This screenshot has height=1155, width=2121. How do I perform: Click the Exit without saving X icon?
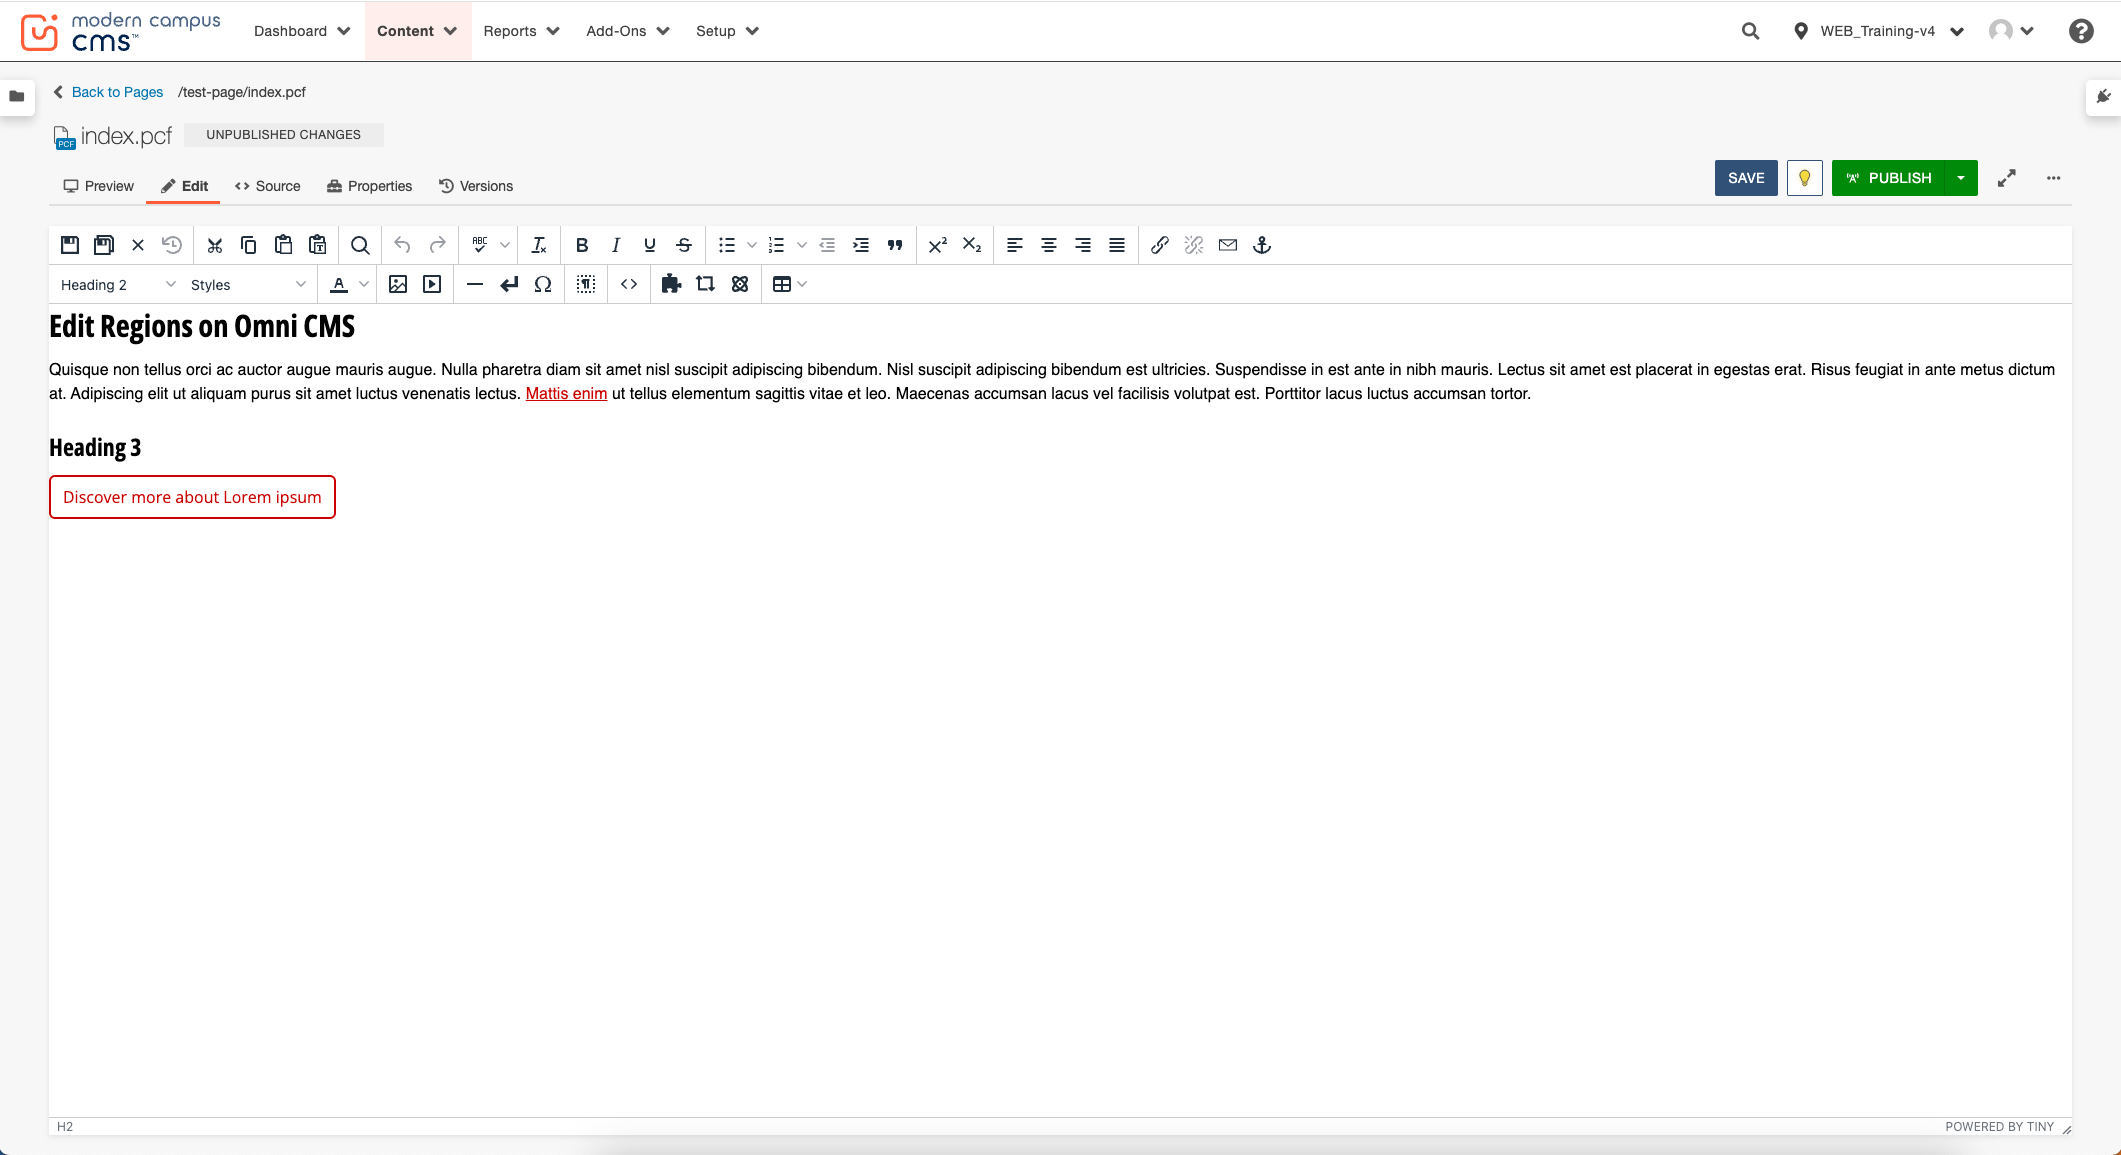(x=138, y=245)
